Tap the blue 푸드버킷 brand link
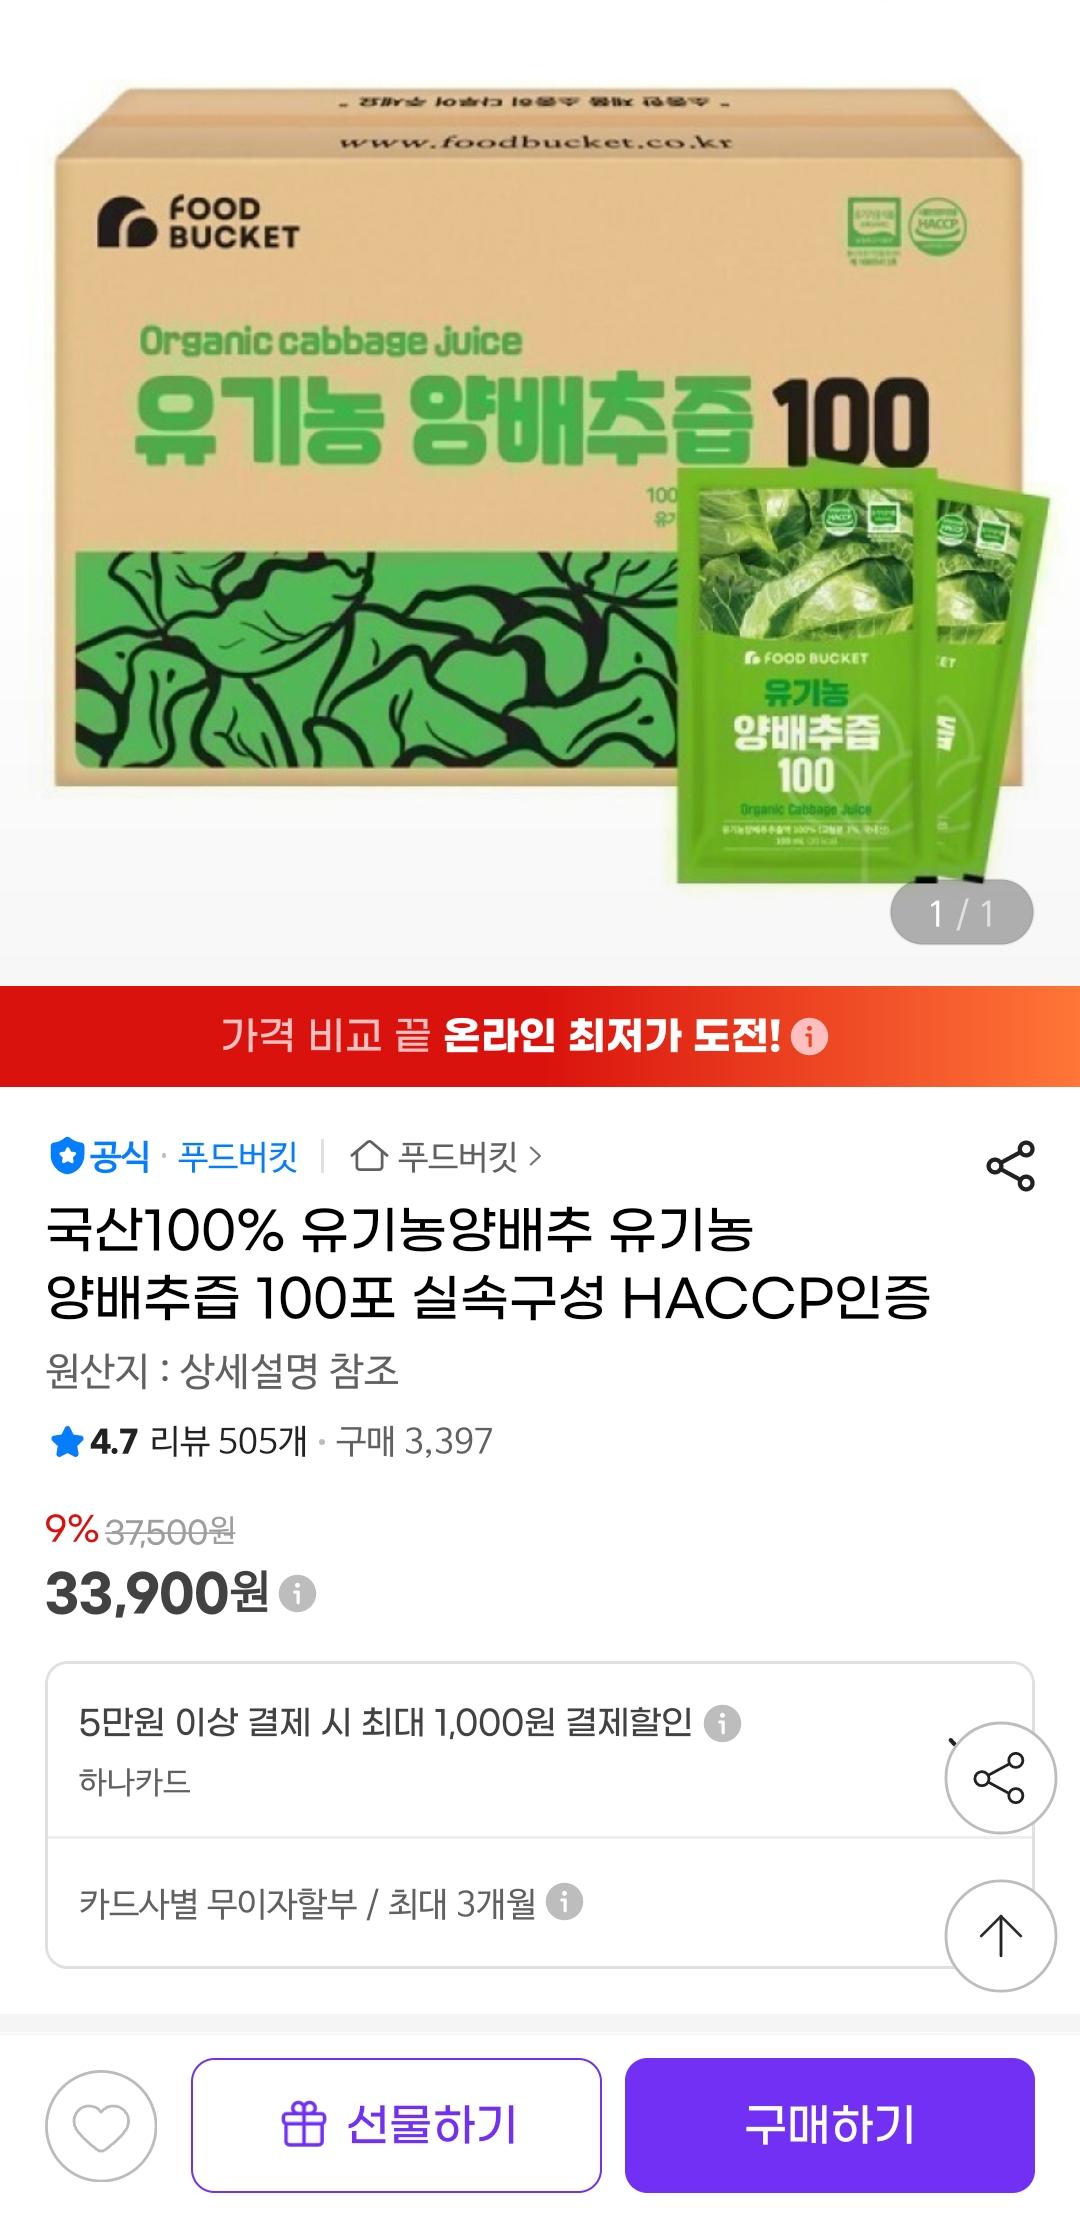The image size is (1080, 2217). [238, 1156]
